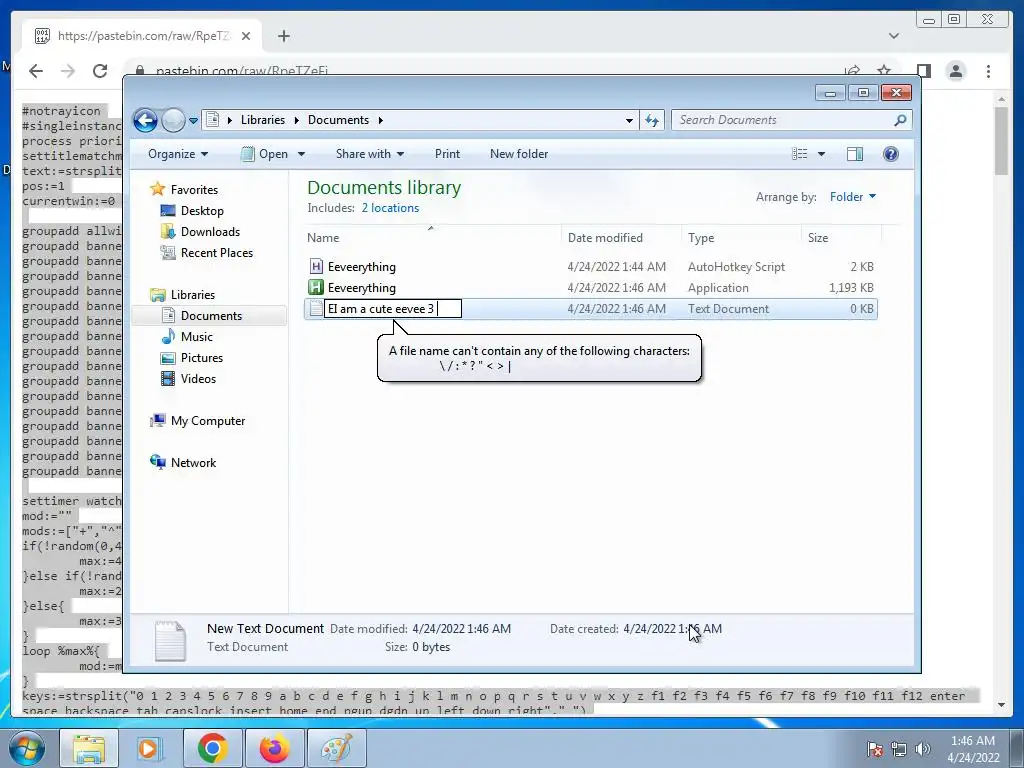Image resolution: width=1024 pixels, height=768 pixels.
Task: Click the Chrome side panel icon
Action: pos(923,71)
